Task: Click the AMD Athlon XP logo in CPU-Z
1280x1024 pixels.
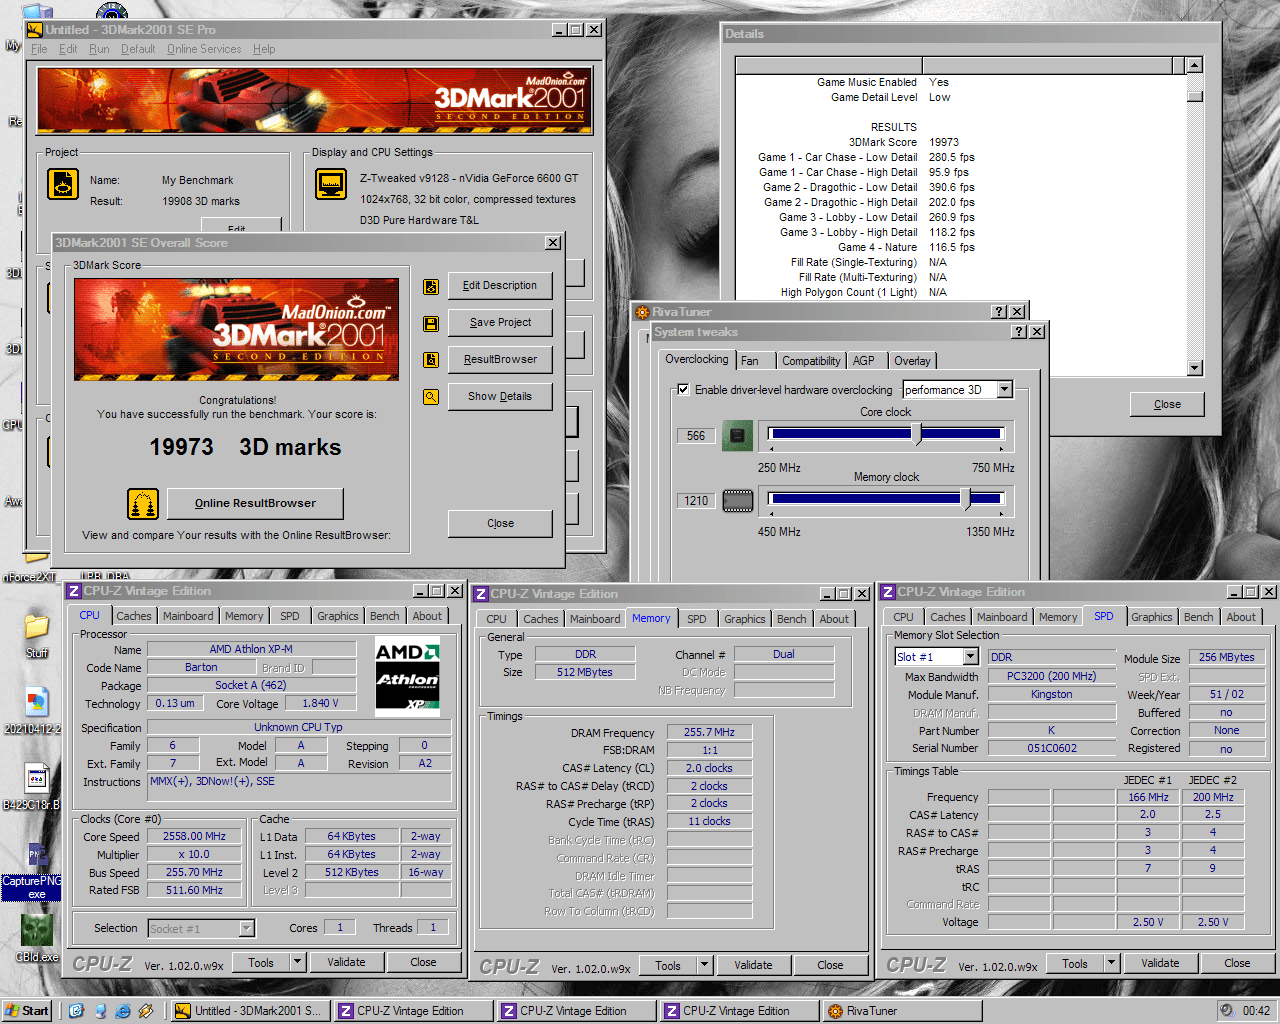Action: 407,676
